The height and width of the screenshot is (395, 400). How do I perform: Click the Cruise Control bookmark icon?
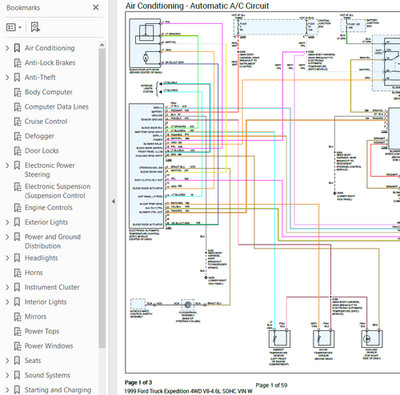coord(17,122)
